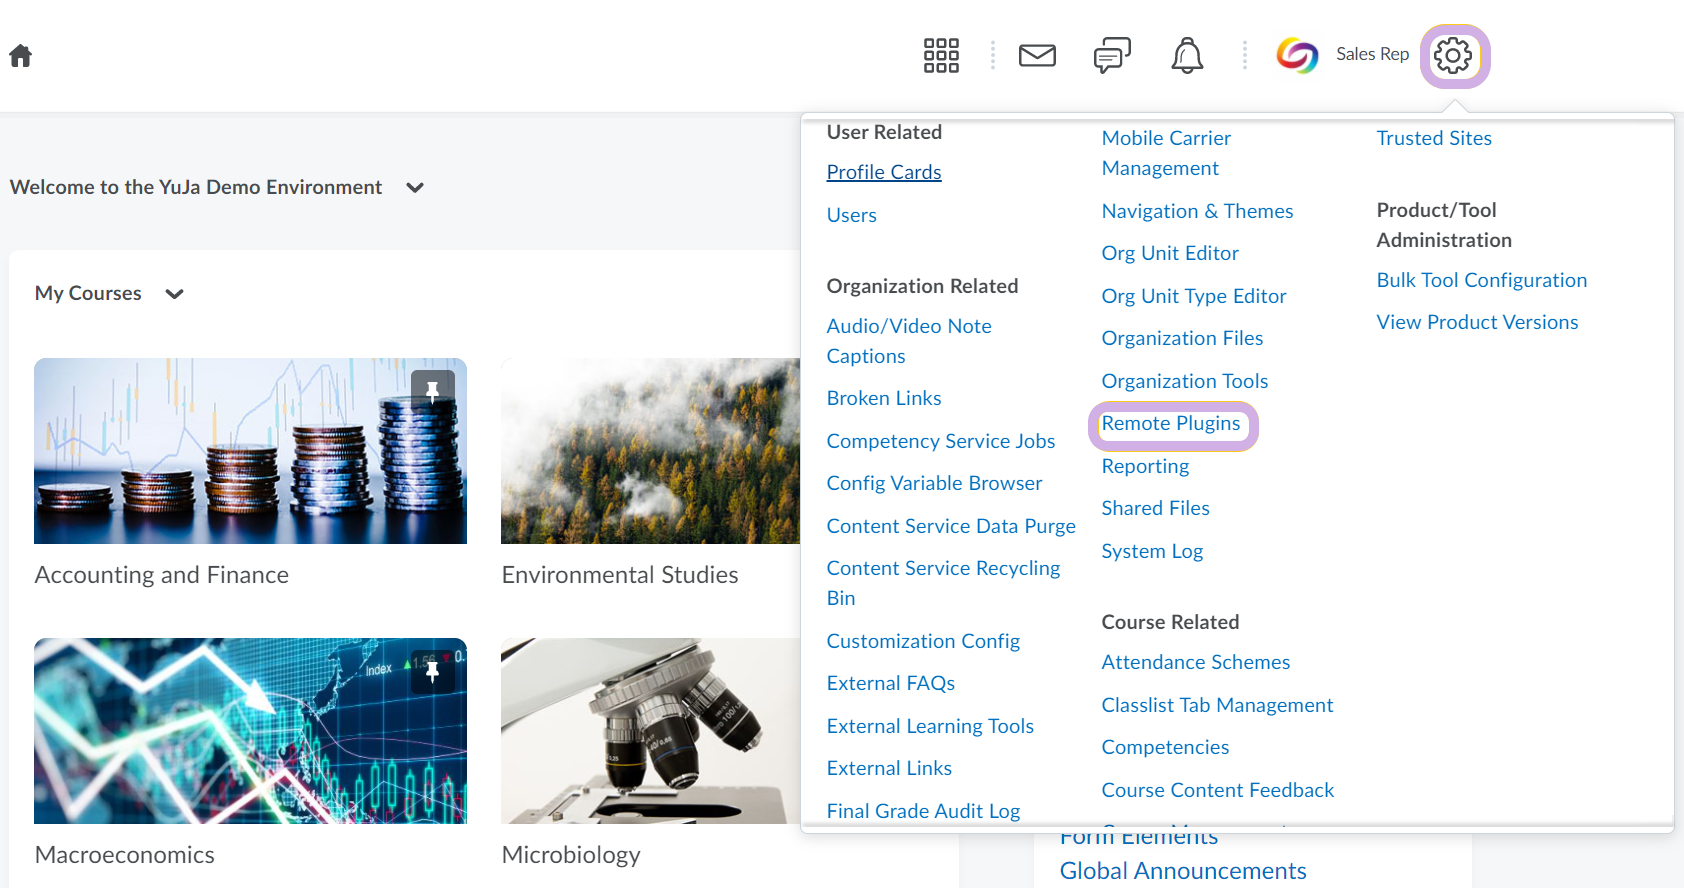Open Mobile Carrier Management

pyautogui.click(x=1166, y=153)
